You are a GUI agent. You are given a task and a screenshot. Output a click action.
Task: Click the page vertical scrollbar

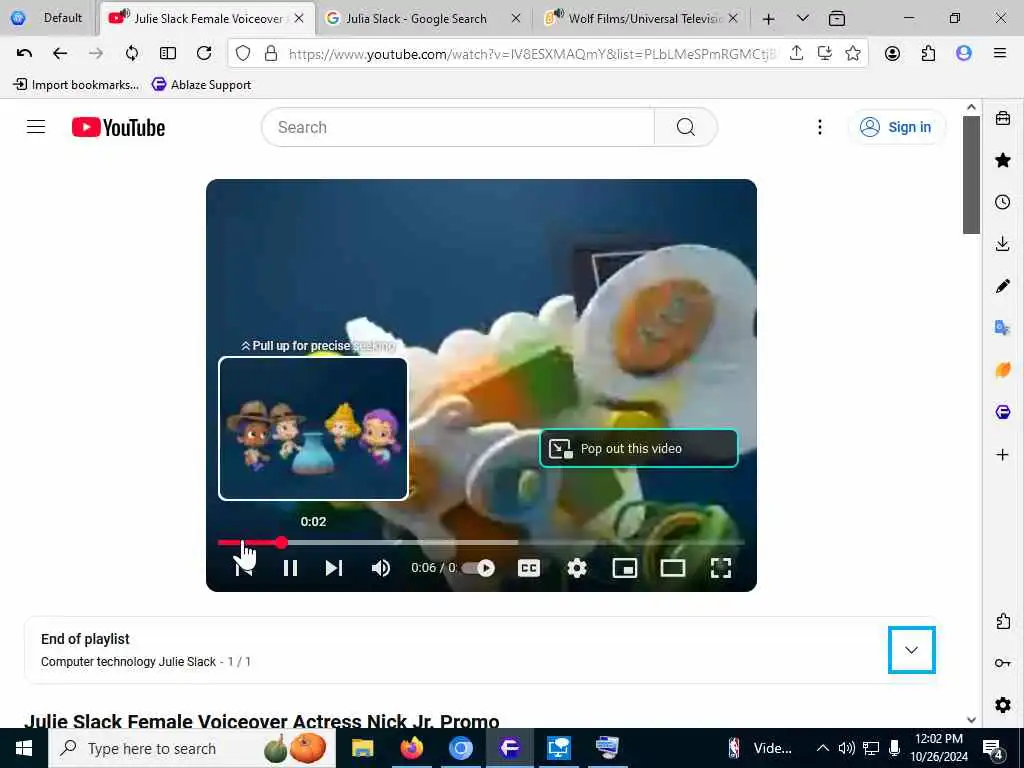971,175
